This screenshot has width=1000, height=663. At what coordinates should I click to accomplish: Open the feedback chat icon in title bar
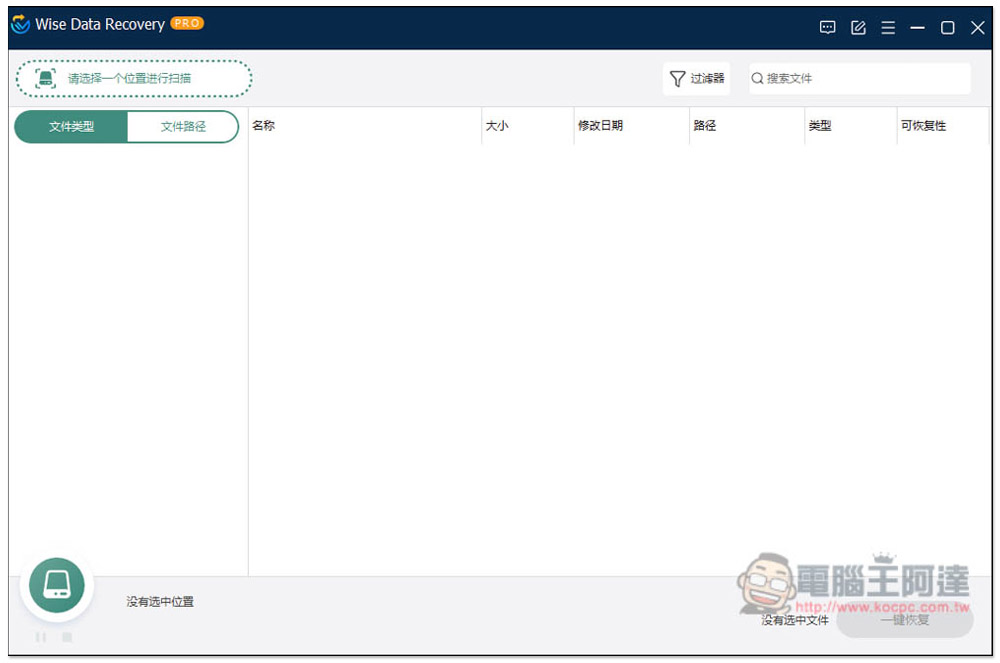pyautogui.click(x=827, y=27)
